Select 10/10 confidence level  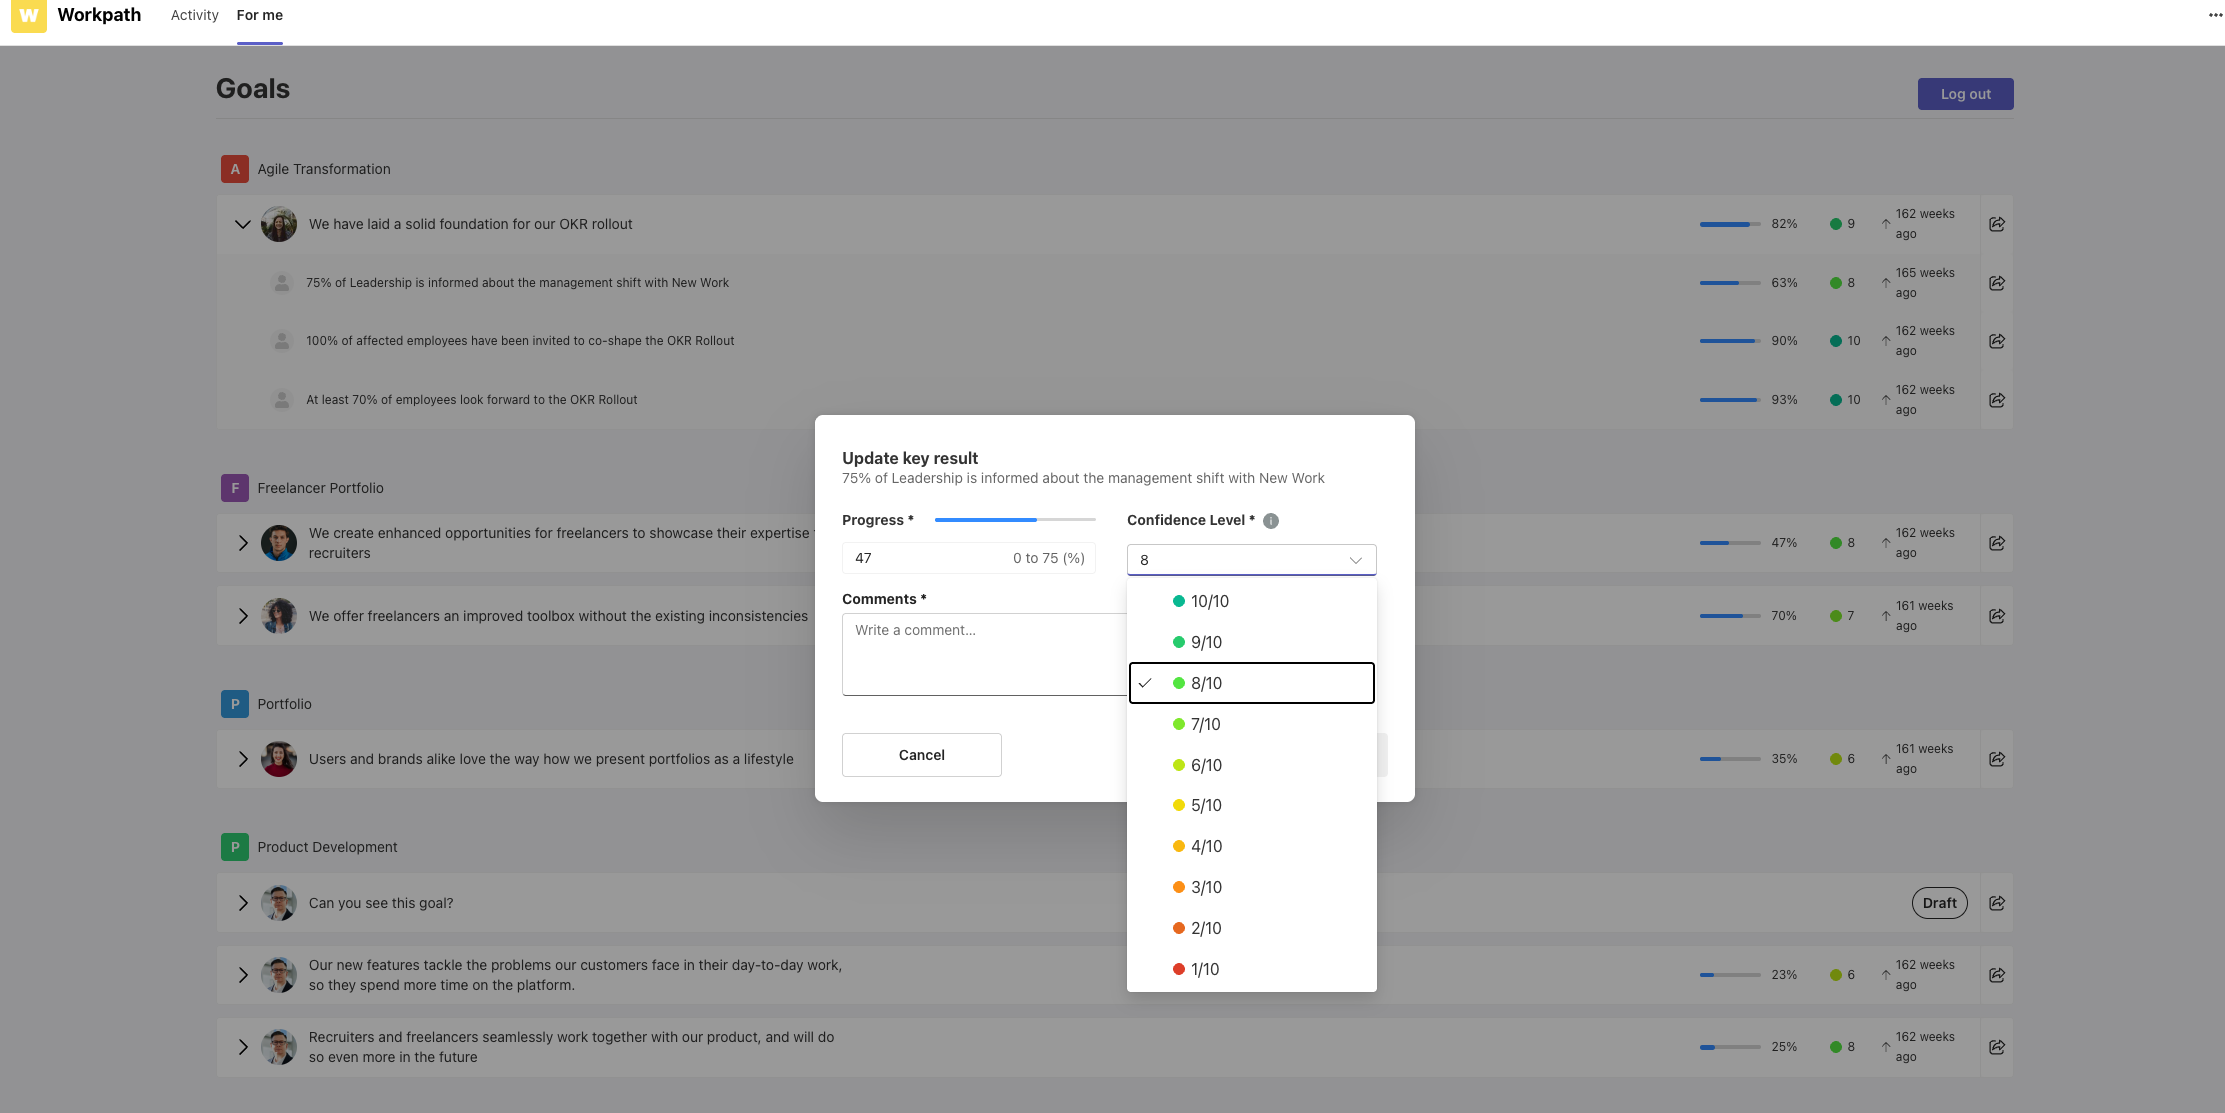point(1251,601)
